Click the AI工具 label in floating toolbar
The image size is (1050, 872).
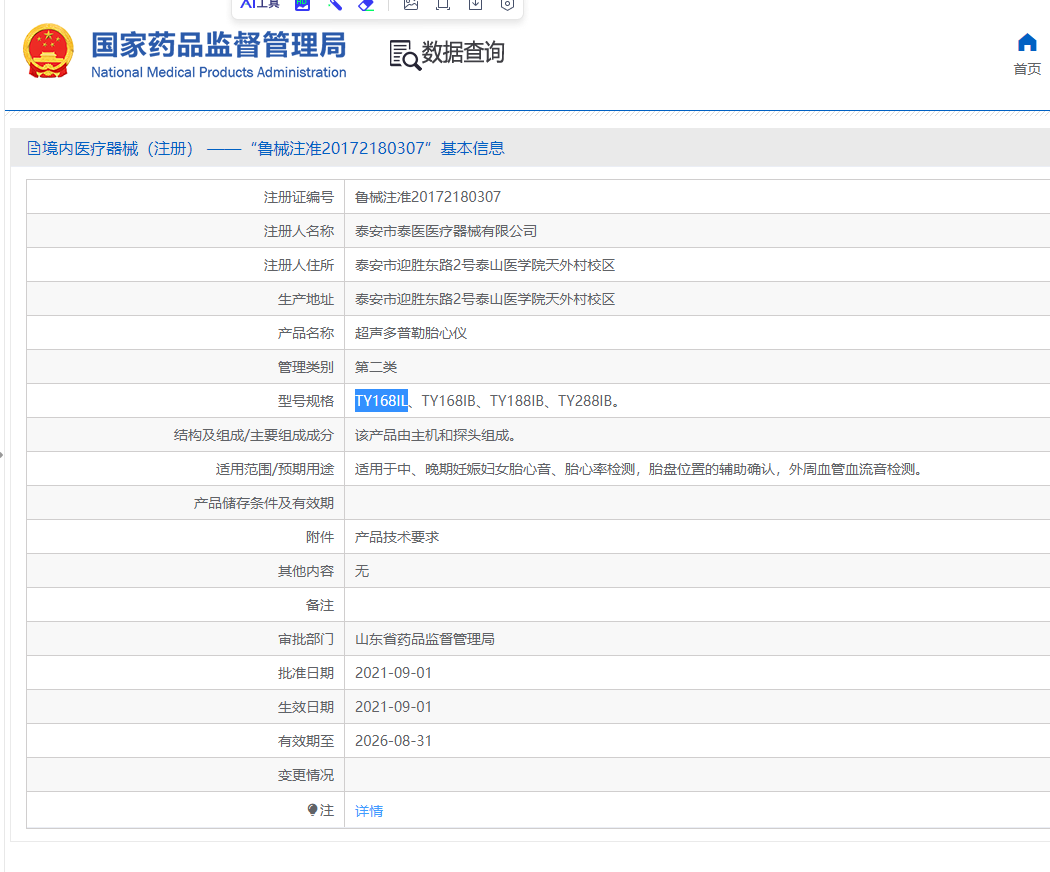[260, 4]
